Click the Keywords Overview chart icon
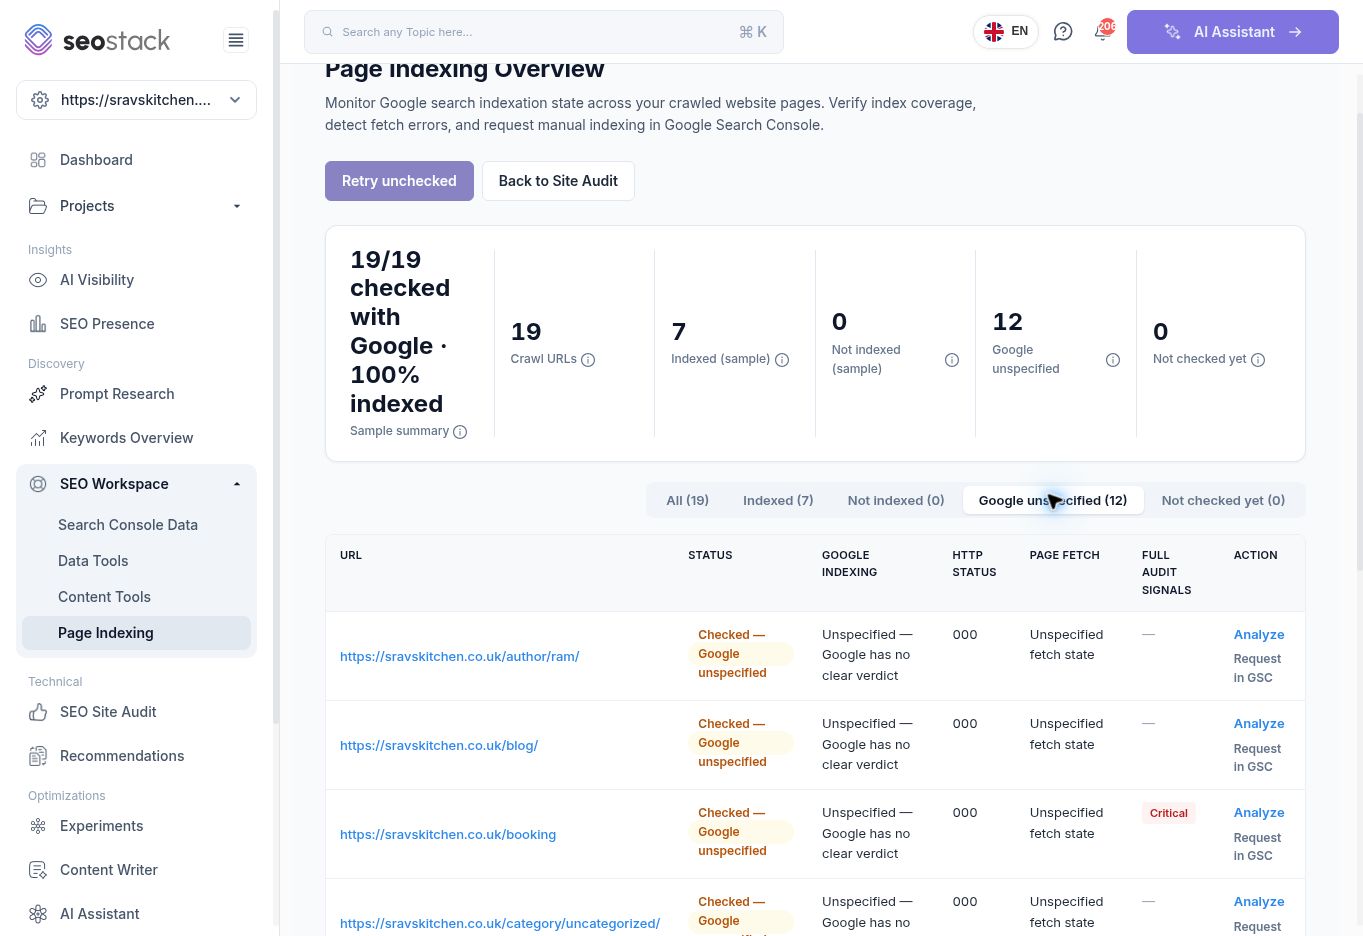1363x936 pixels. click(x=38, y=438)
